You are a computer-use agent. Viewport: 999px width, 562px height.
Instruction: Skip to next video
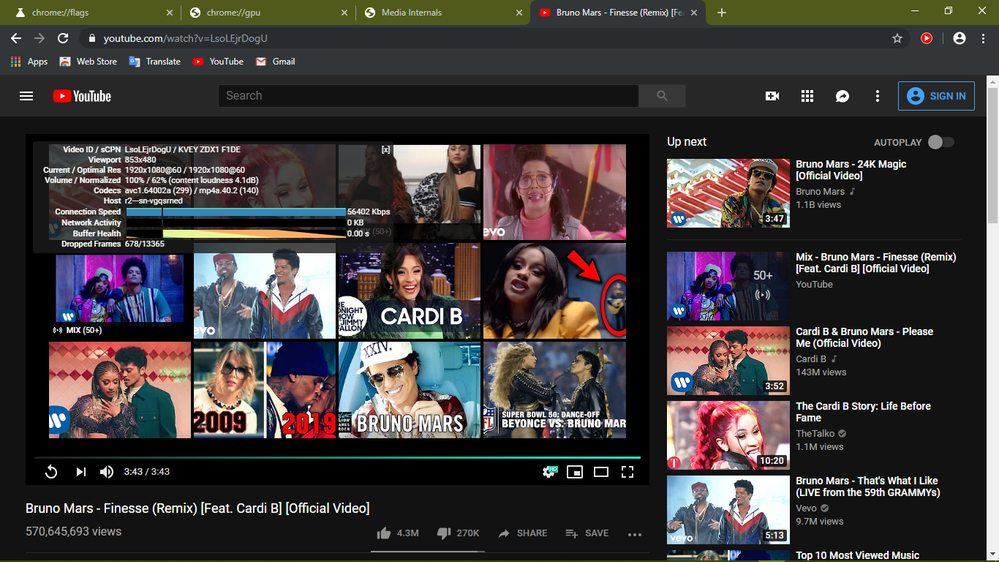pyautogui.click(x=81, y=472)
